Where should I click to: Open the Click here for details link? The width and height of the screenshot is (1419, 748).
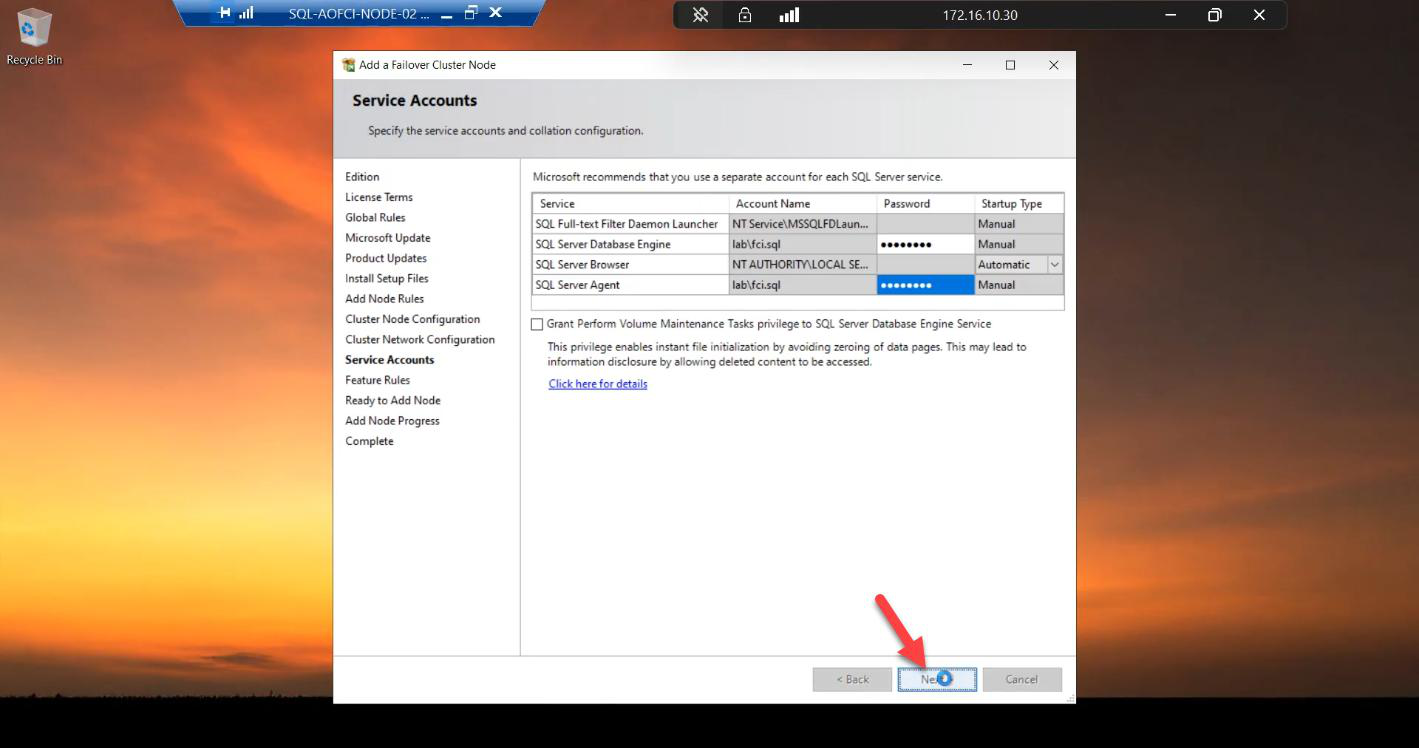click(x=598, y=384)
